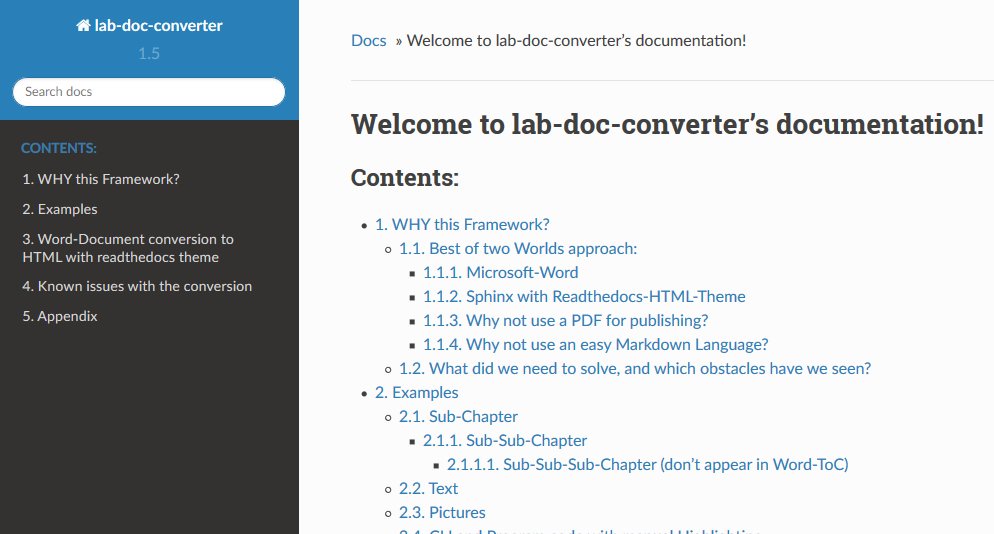This screenshot has height=534, width=994.
Task: Open link 1.2. What did we need to solve
Action: [635, 369]
